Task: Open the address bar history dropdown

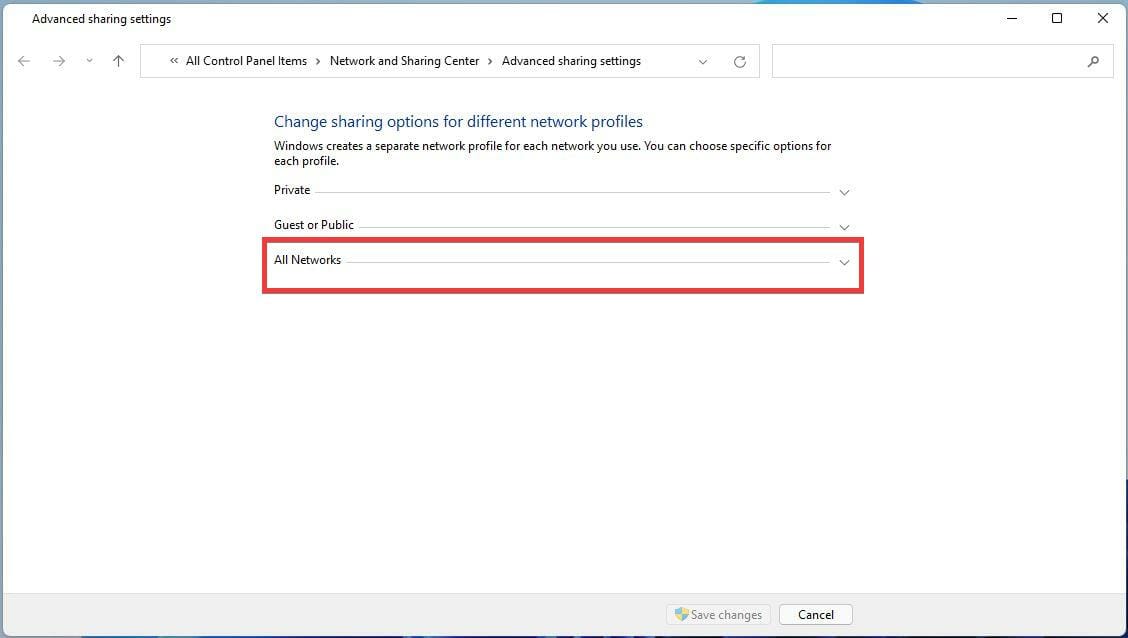Action: tap(703, 61)
